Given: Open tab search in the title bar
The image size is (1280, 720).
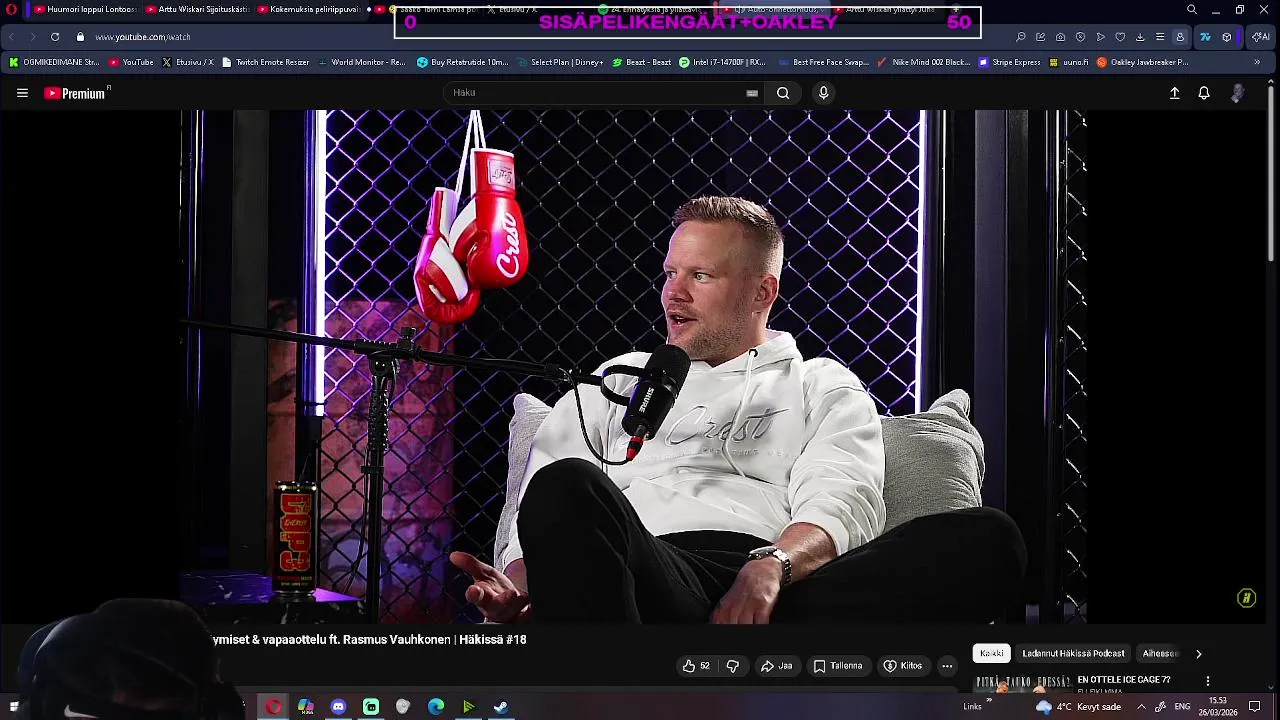Looking at the screenshot, I should pyautogui.click(x=1191, y=10).
